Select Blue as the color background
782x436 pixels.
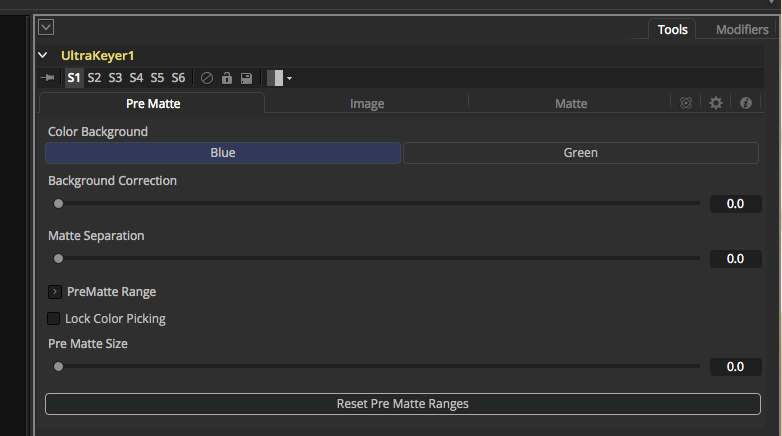coord(223,153)
